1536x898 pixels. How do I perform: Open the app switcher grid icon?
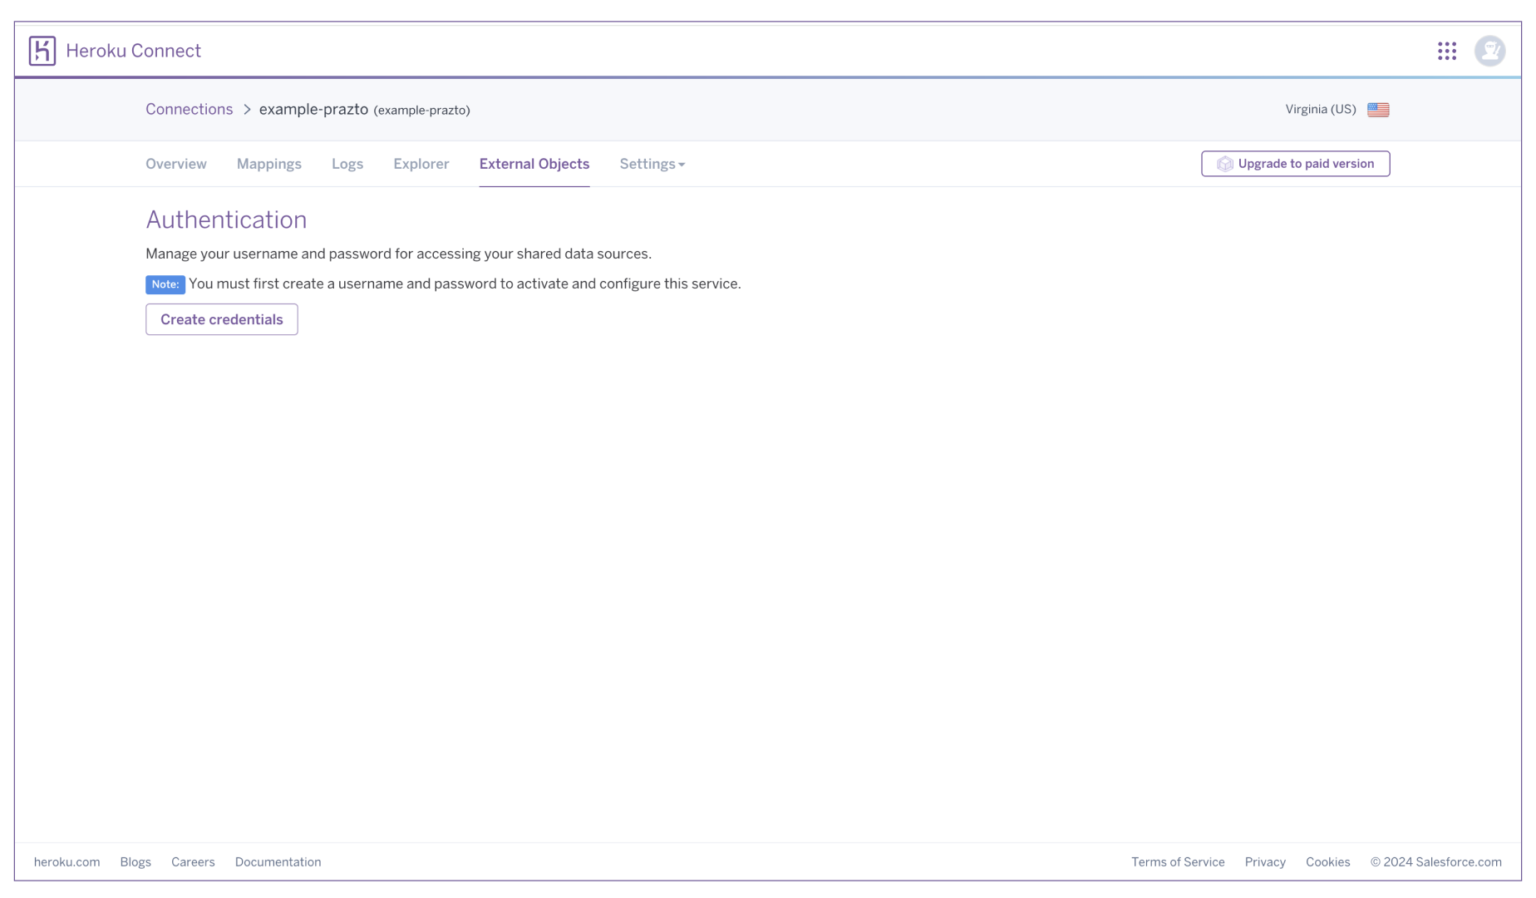coord(1447,50)
